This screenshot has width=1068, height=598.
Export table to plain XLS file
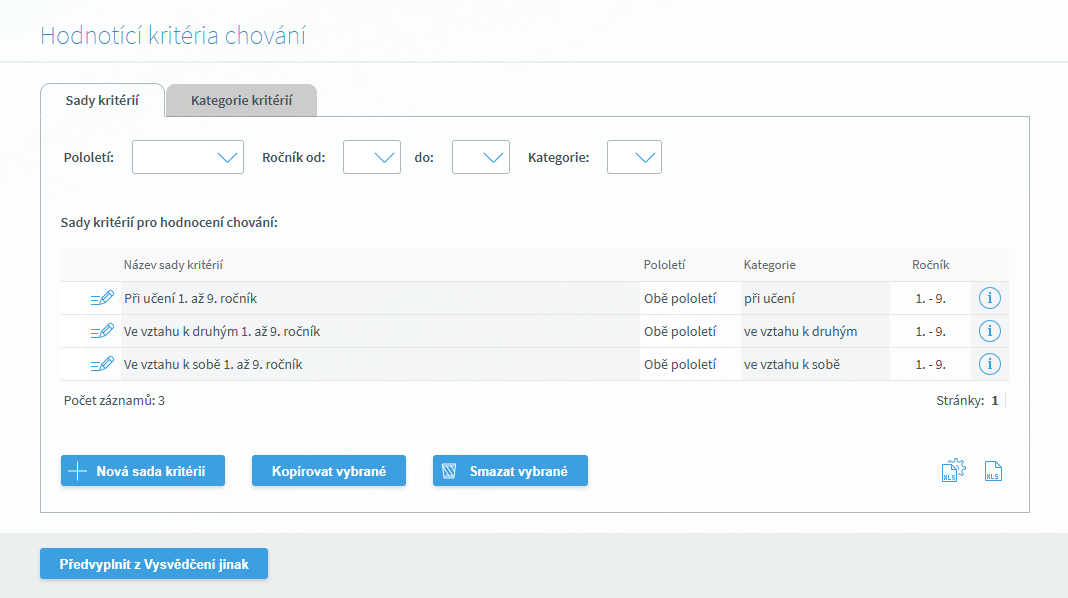click(x=993, y=471)
